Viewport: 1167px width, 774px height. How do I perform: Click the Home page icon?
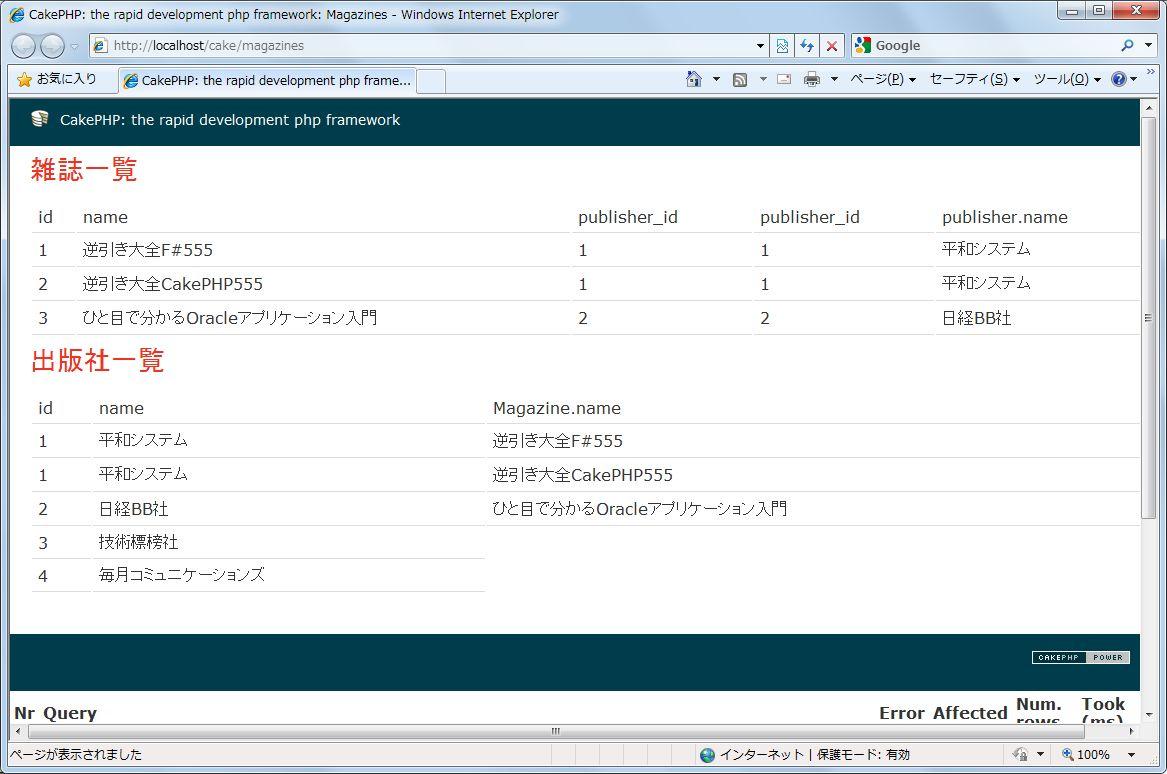point(694,80)
